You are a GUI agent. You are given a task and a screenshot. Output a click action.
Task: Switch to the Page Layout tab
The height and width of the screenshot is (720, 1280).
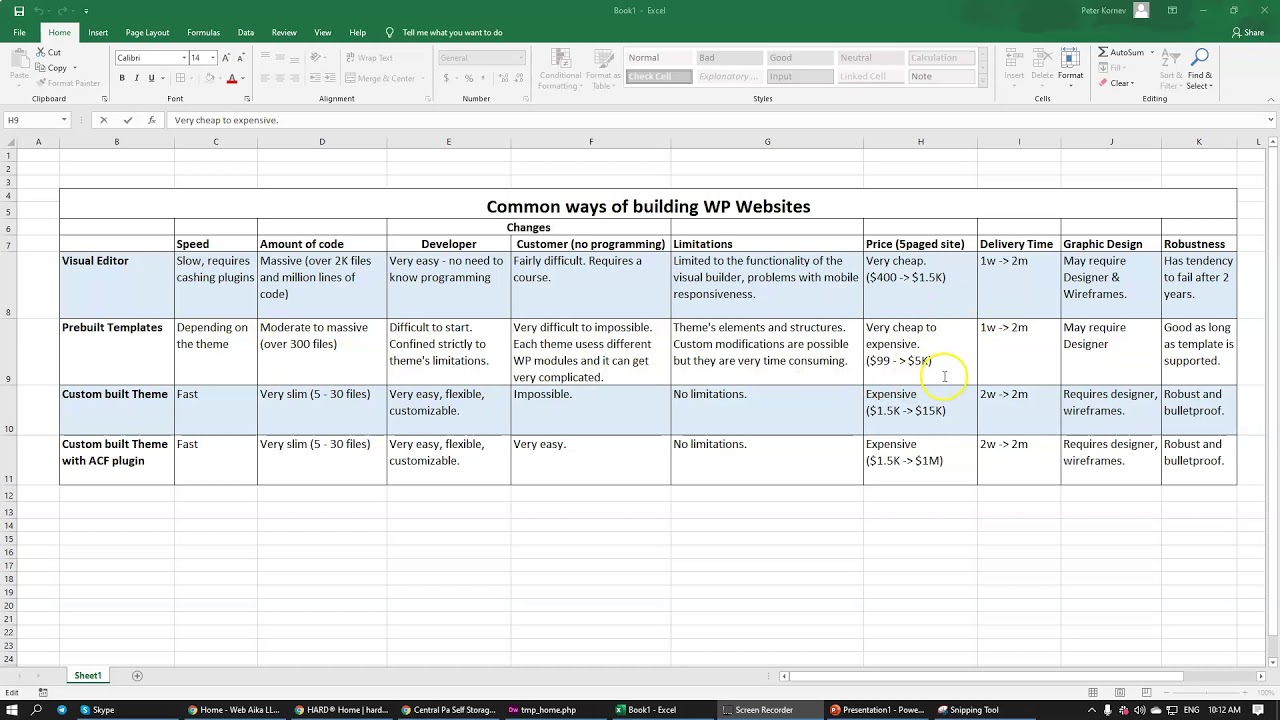[x=147, y=32]
